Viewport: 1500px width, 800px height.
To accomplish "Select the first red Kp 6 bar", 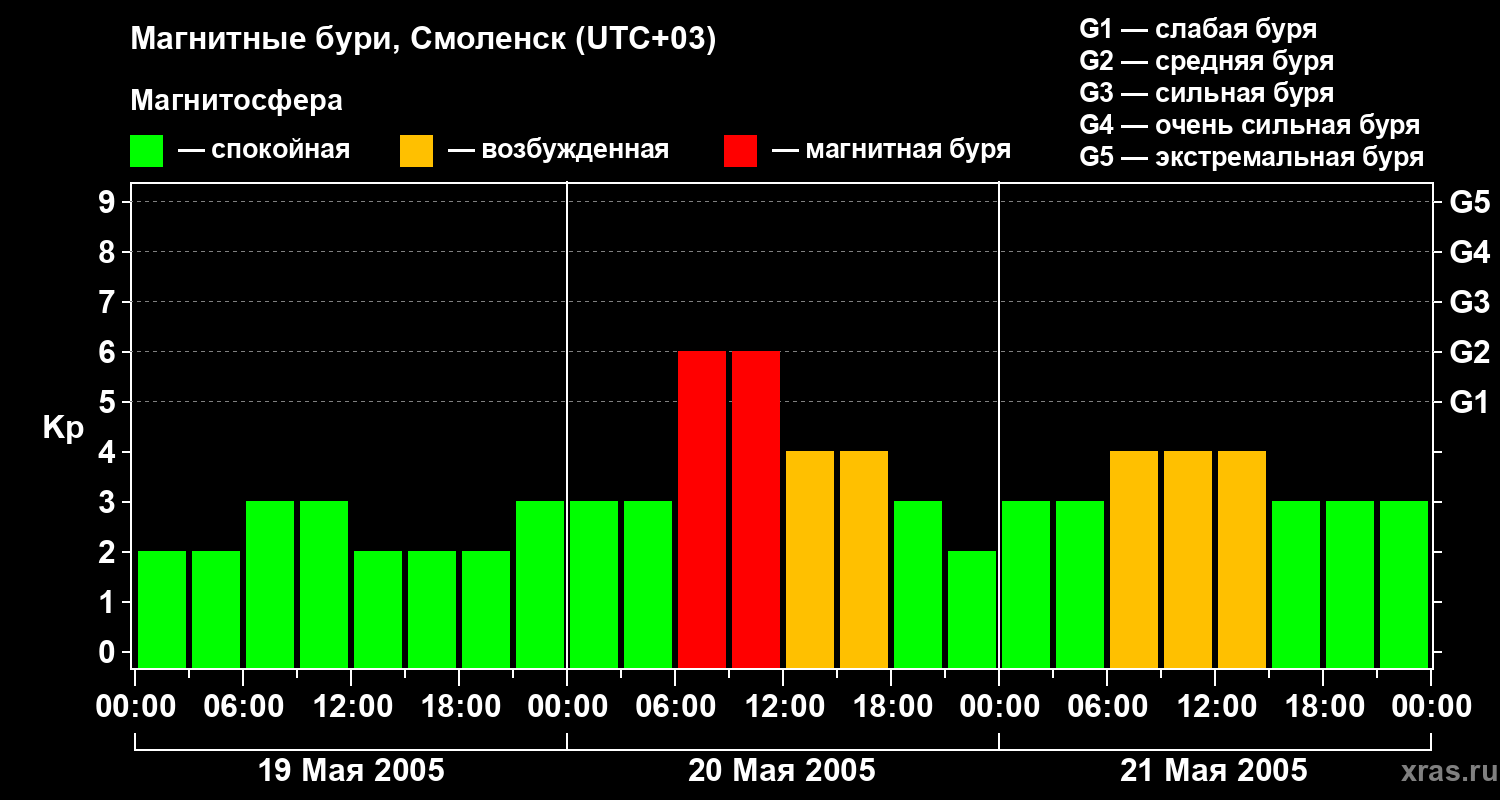I will [702, 510].
